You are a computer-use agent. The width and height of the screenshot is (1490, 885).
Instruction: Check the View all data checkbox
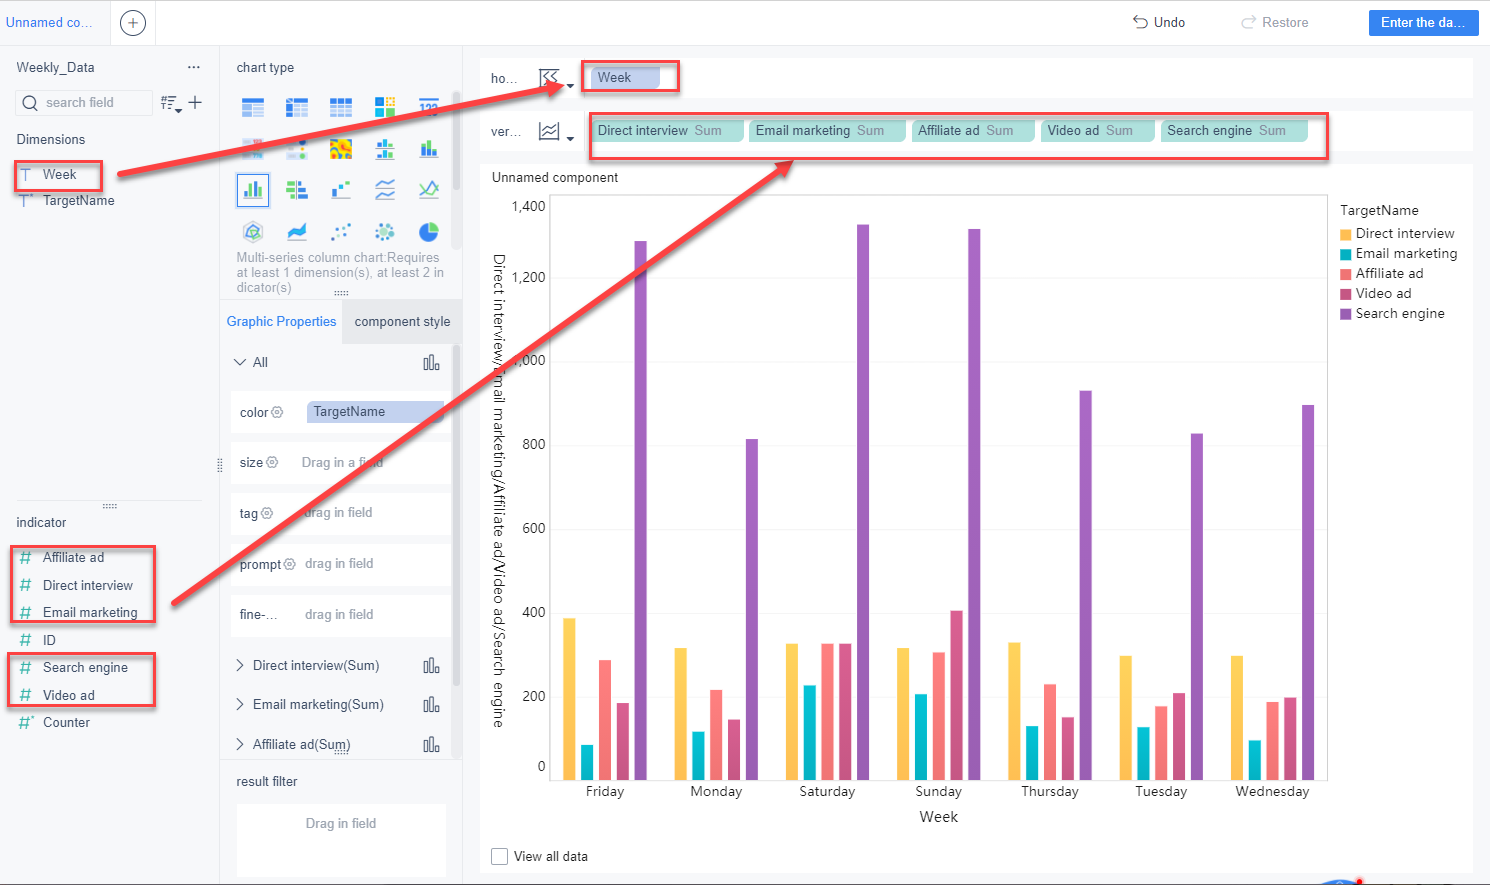(500, 856)
